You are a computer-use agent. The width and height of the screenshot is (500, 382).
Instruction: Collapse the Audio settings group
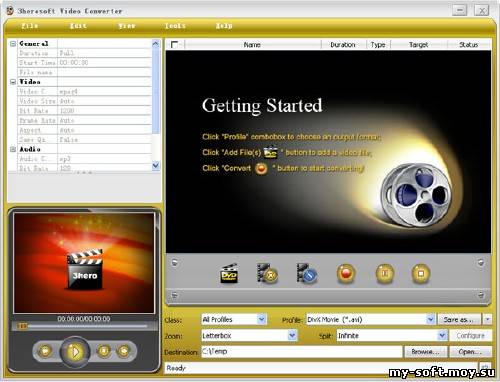(x=13, y=149)
